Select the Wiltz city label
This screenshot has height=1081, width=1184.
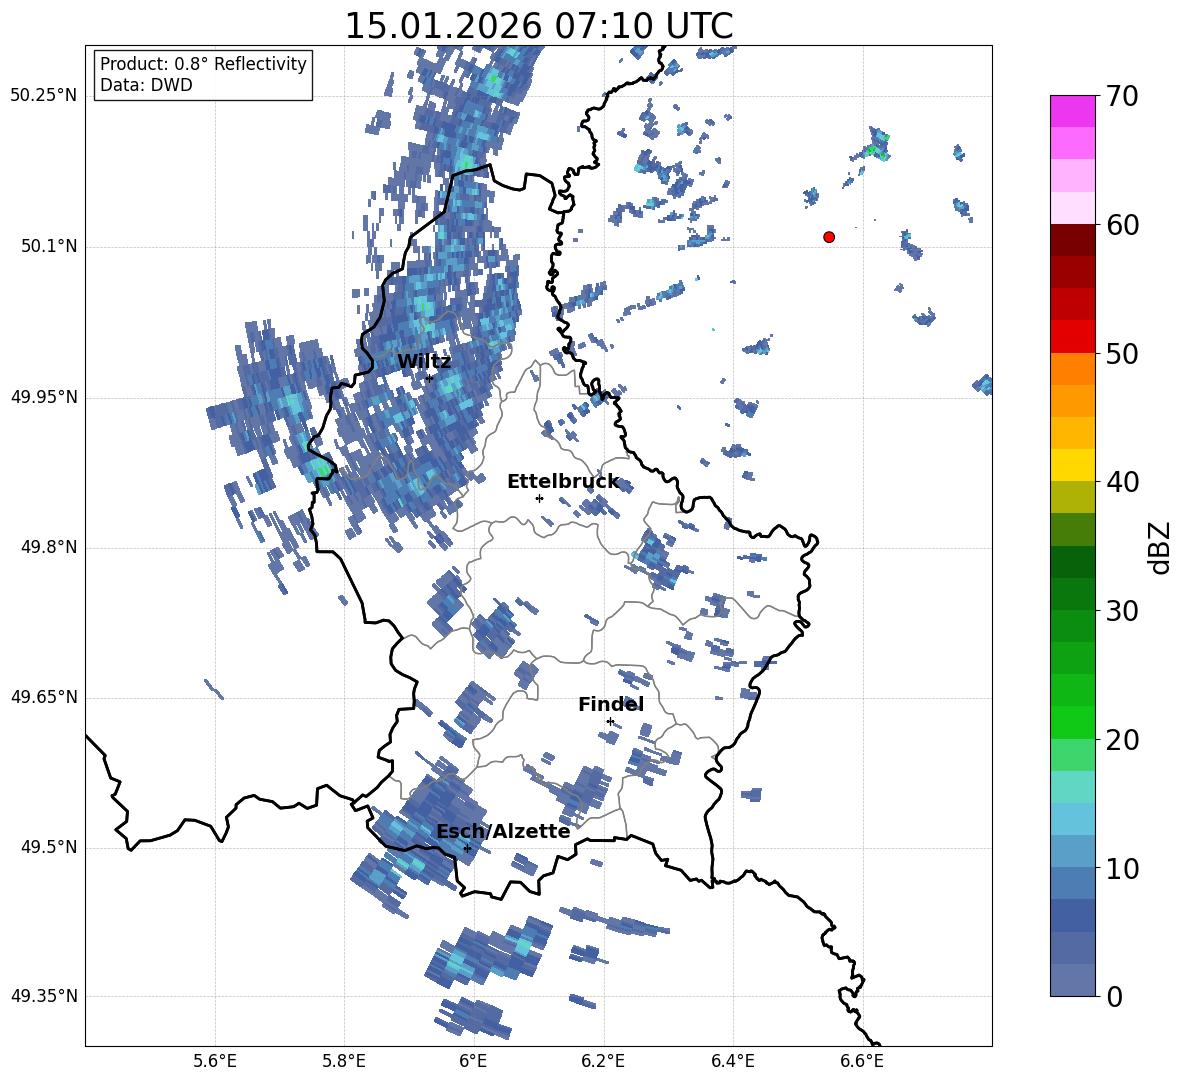coord(424,362)
